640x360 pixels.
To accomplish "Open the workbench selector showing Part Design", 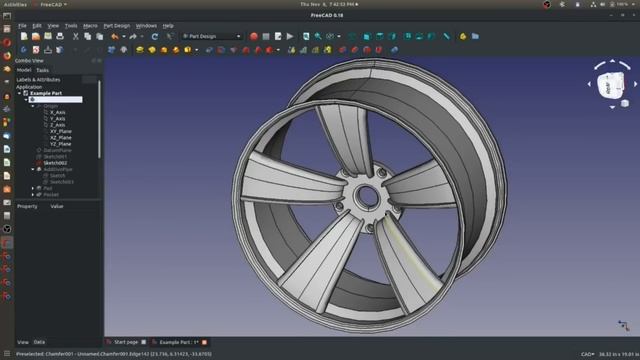I will 212,36.
